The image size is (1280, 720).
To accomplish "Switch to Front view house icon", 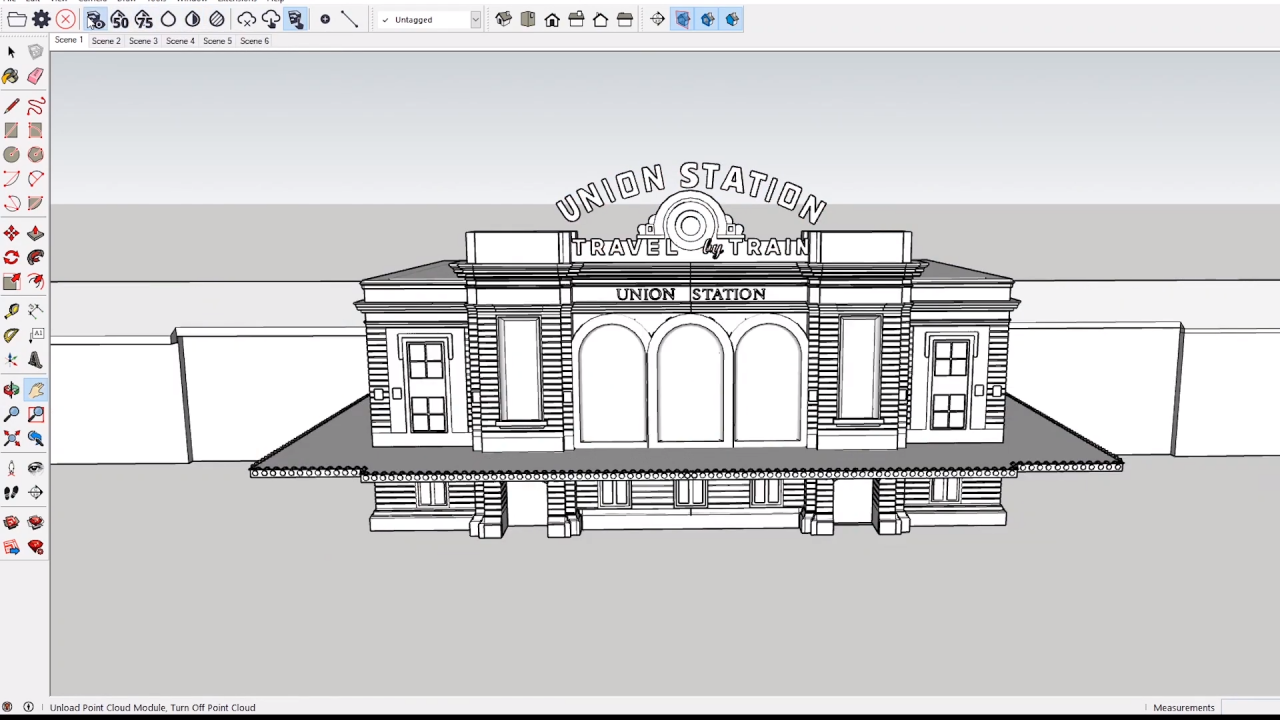I will tap(552, 19).
